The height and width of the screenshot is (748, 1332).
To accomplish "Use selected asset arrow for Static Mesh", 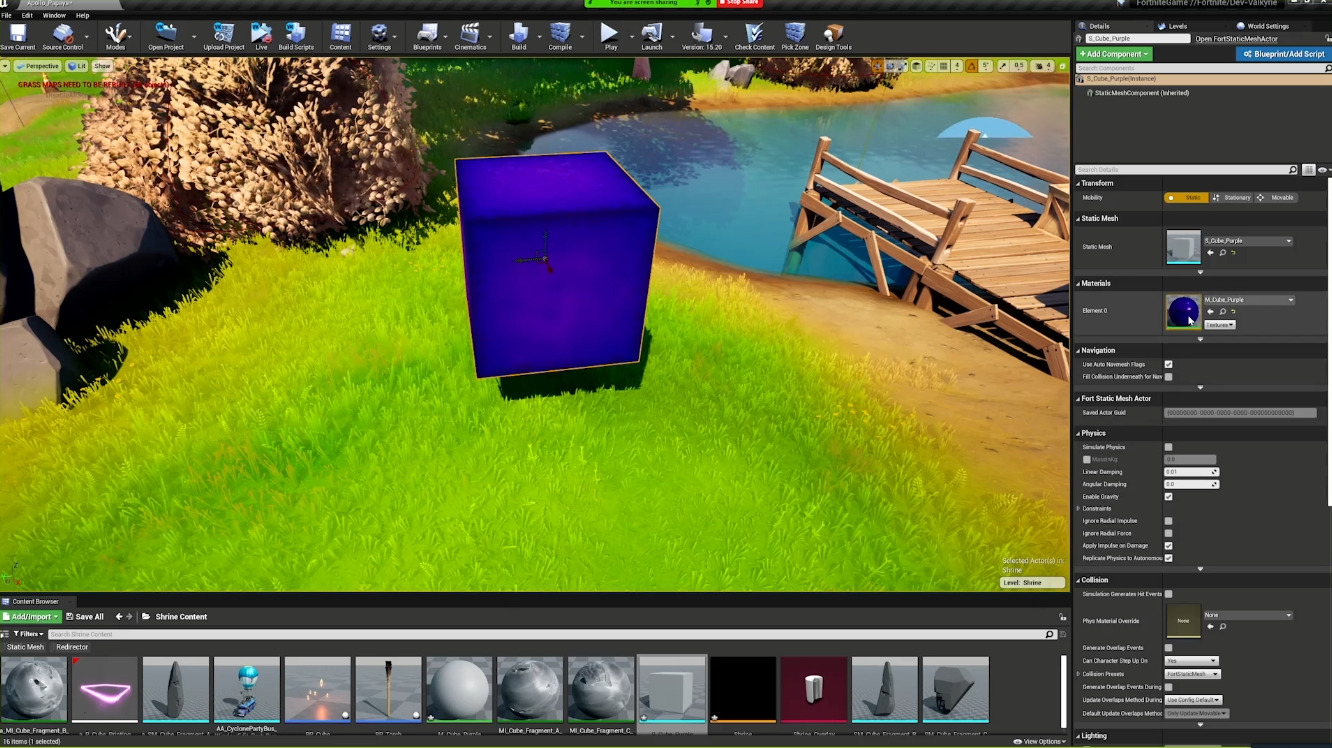I will tap(1210, 253).
